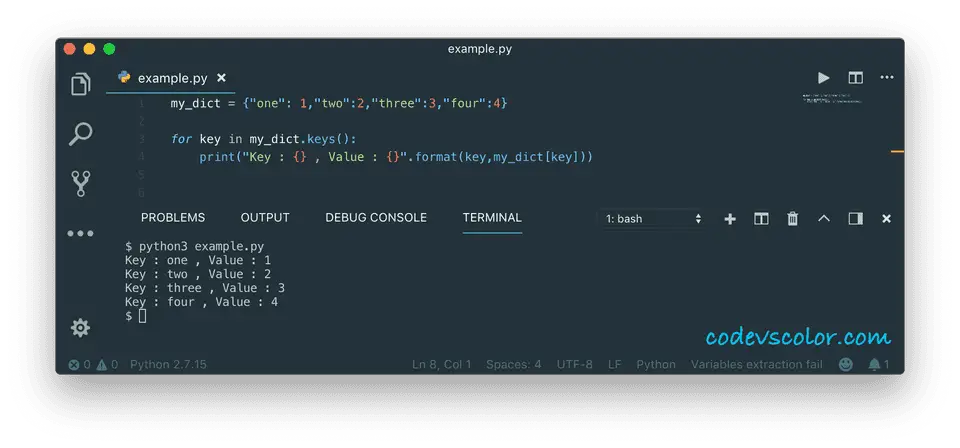The height and width of the screenshot is (448, 960).
Task: Click Ln 8, Col 1 status item
Action: click(442, 365)
